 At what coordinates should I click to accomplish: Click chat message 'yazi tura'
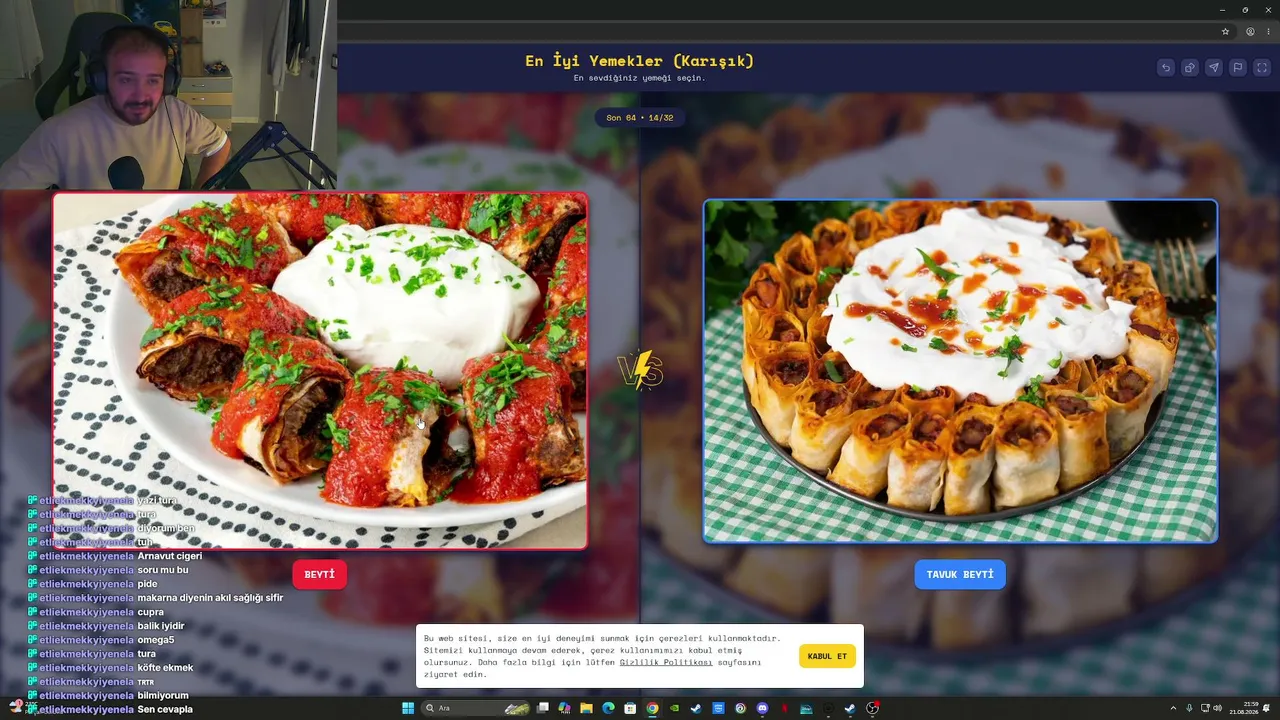point(157,500)
